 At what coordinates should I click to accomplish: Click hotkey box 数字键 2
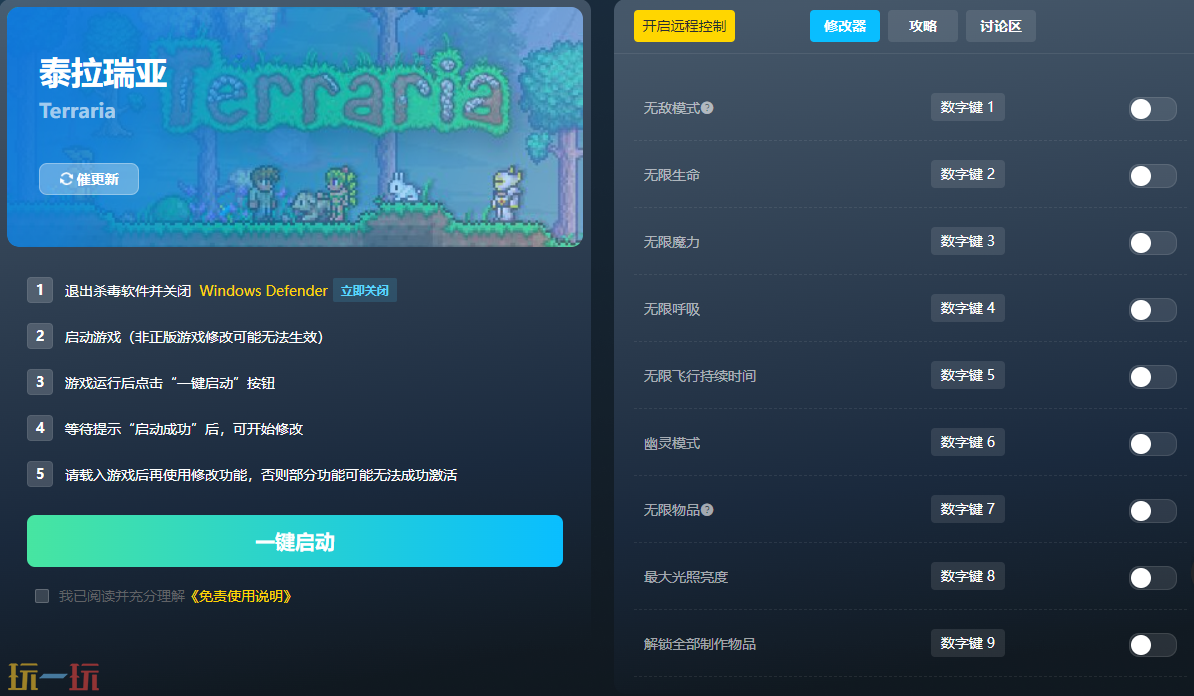click(x=967, y=174)
